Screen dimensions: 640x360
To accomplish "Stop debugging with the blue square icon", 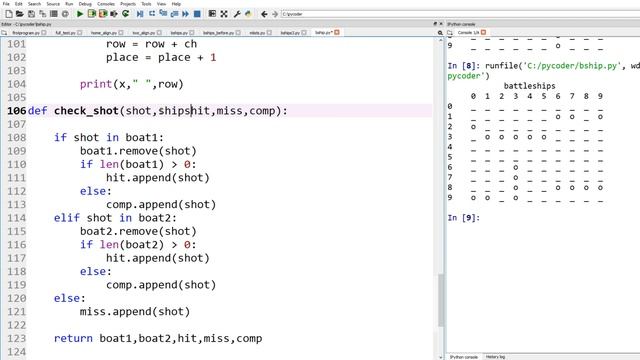I will click(197, 14).
